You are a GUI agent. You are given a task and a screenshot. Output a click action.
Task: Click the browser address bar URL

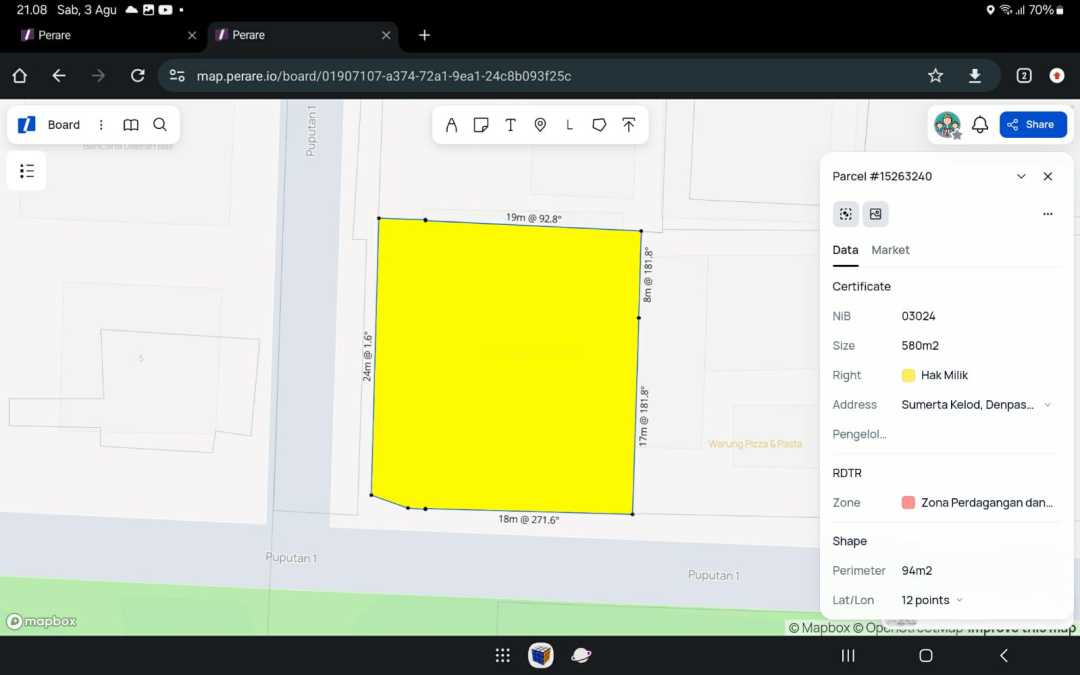384,76
